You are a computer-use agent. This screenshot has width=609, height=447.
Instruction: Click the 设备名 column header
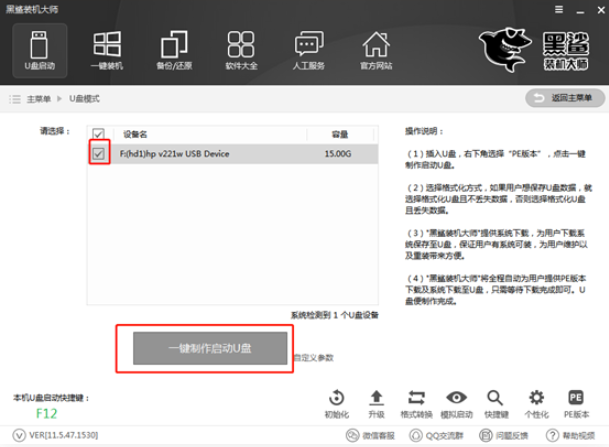pos(135,134)
